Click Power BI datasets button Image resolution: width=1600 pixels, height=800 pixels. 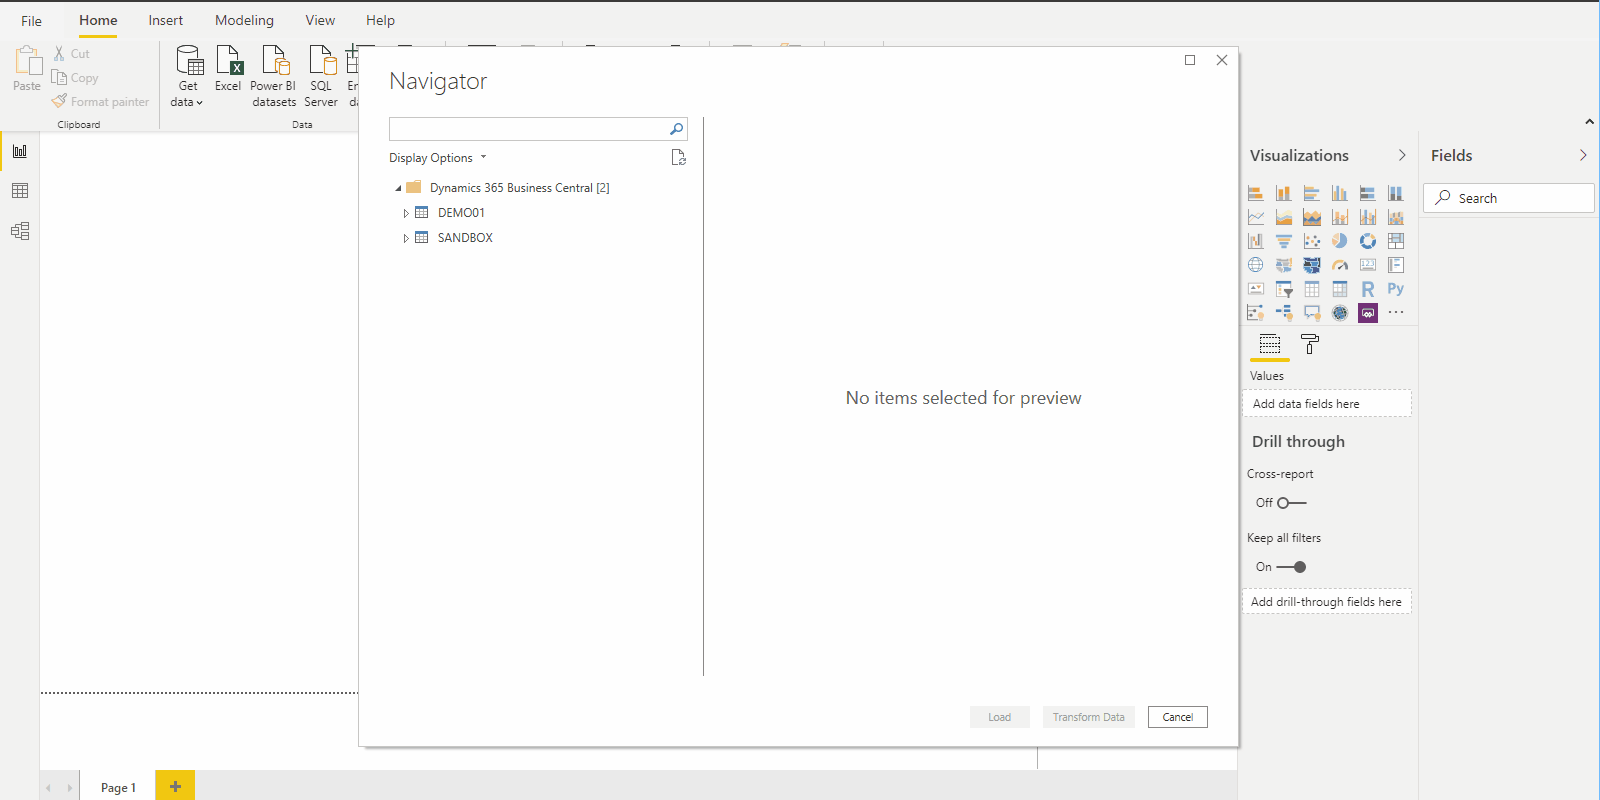click(x=273, y=77)
